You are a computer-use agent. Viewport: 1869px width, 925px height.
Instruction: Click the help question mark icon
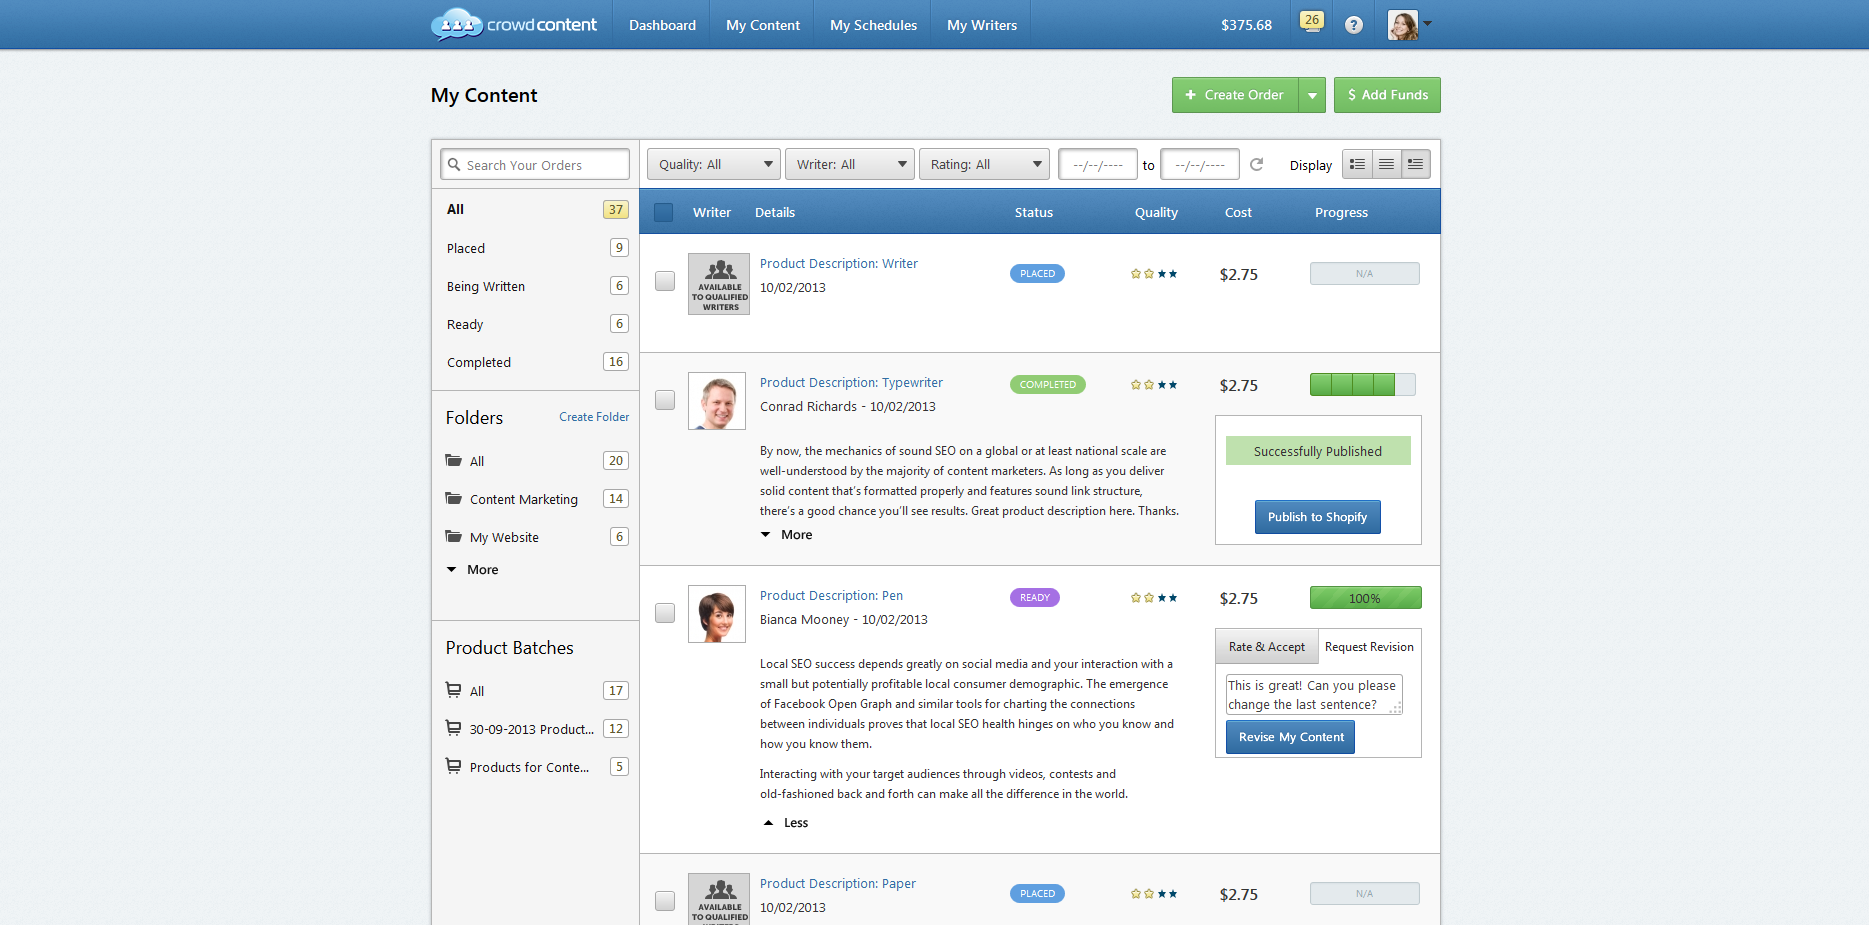coord(1353,24)
